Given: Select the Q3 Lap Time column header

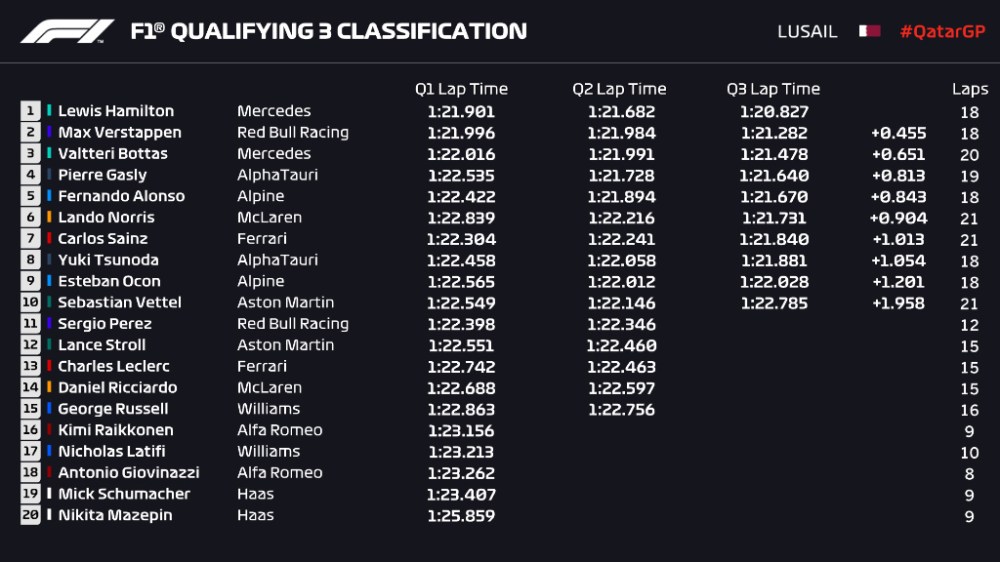Looking at the screenshot, I should [773, 89].
